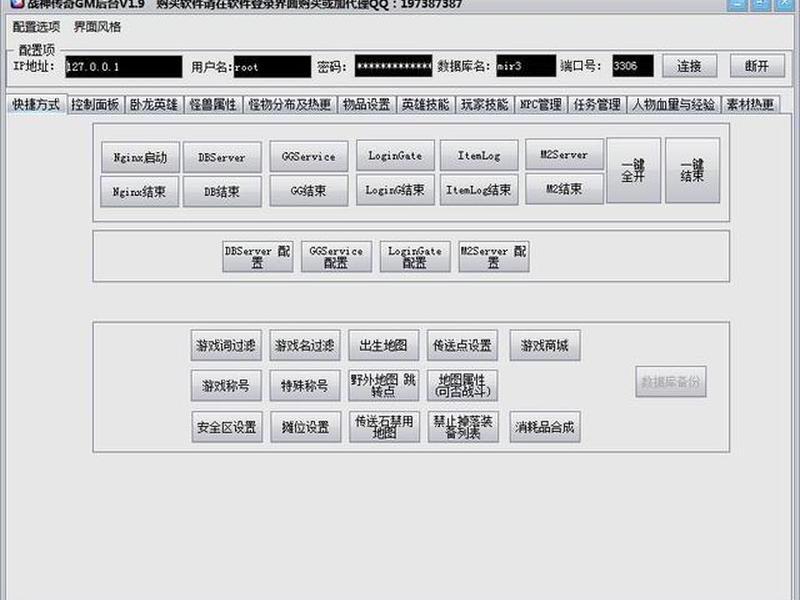Click the 特殊称号 button

(x=305, y=386)
